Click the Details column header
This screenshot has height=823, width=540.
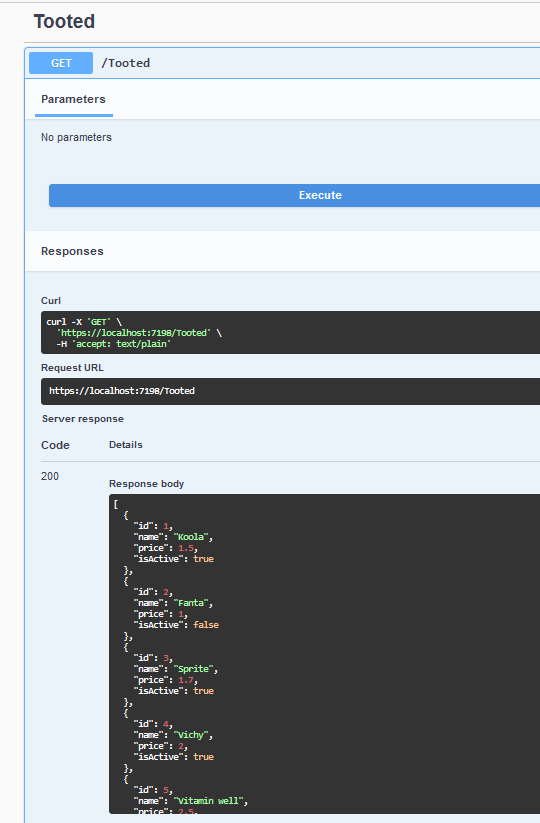click(x=126, y=445)
